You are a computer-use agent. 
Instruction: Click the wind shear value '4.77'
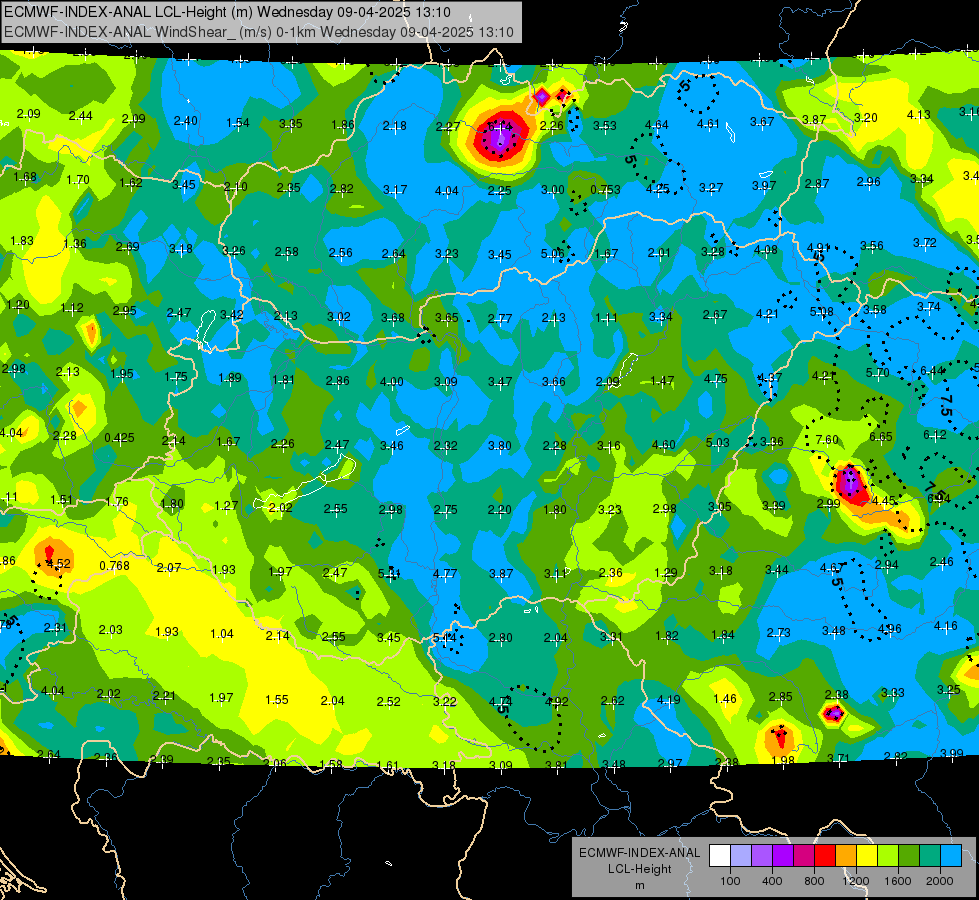click(445, 573)
